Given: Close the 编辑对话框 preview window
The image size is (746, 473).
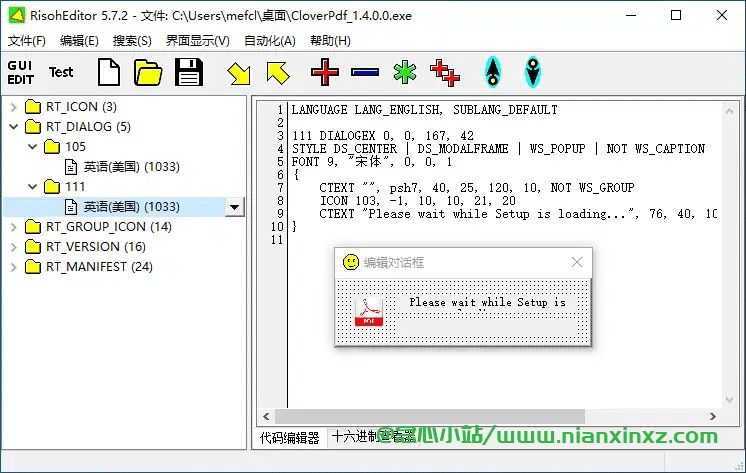Looking at the screenshot, I should [577, 262].
